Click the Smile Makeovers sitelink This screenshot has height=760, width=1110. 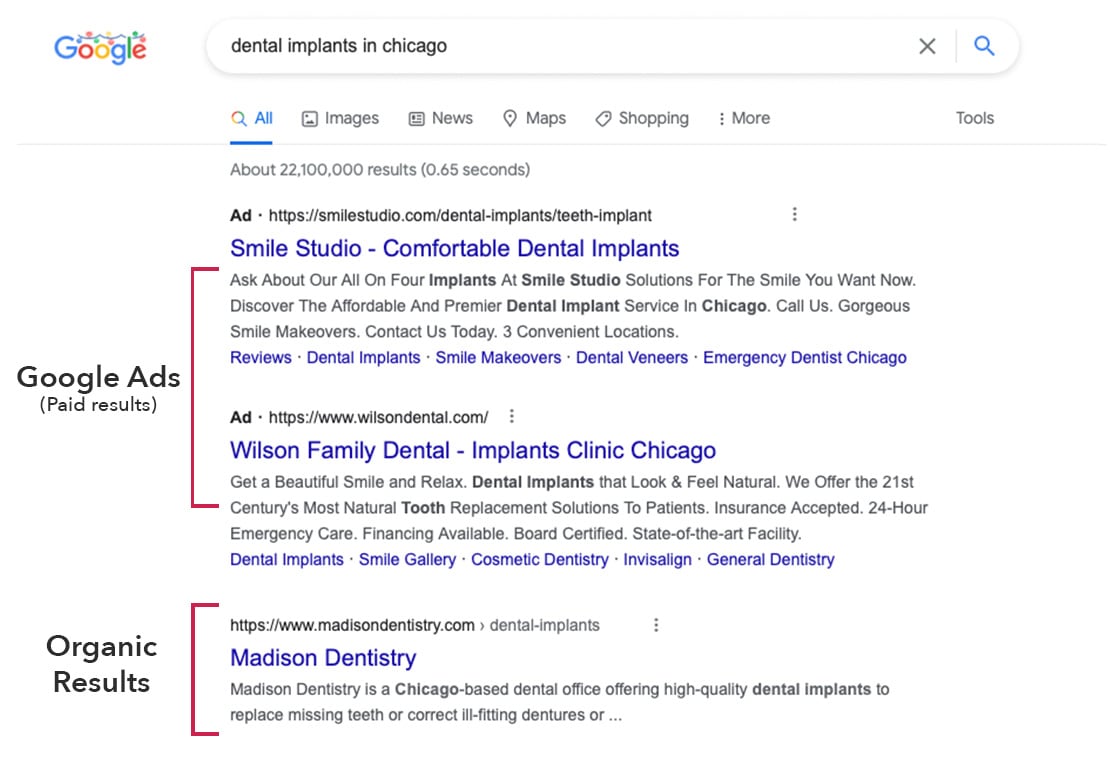[x=498, y=358]
